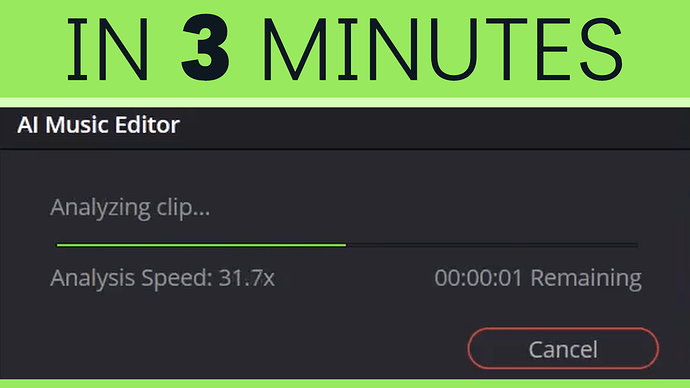Click the 00:00:01 timecode readout

478,278
